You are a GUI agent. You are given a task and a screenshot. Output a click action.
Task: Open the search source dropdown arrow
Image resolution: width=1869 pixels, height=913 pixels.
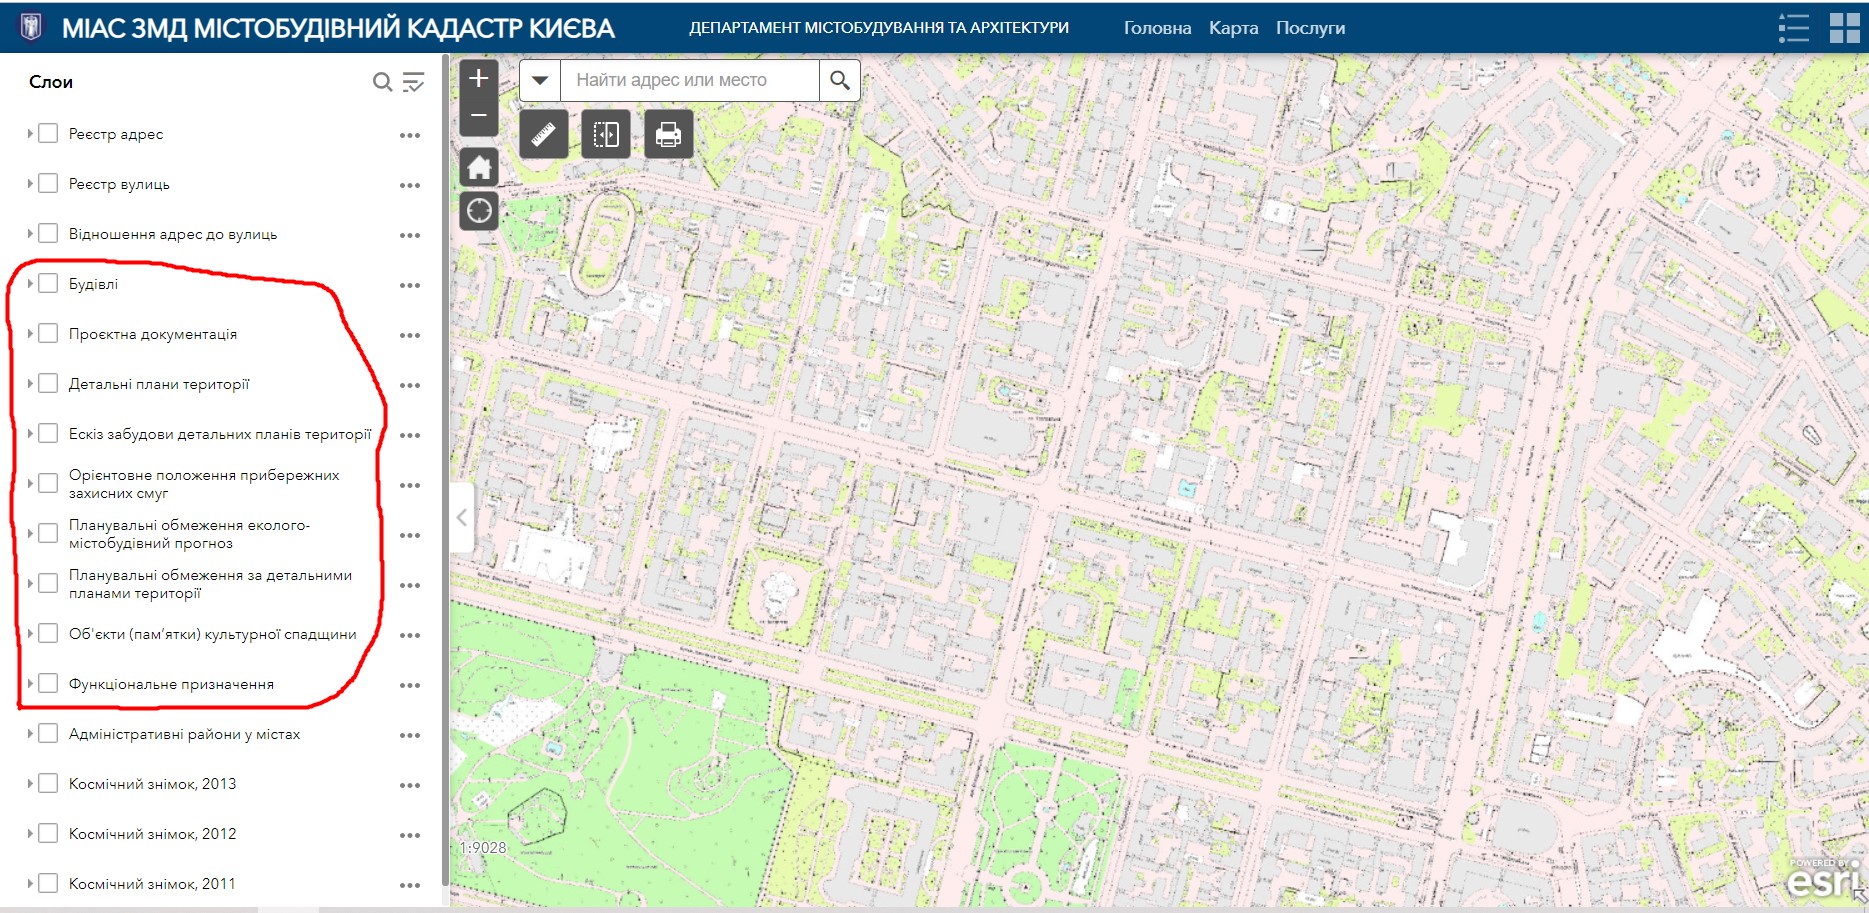pos(540,80)
